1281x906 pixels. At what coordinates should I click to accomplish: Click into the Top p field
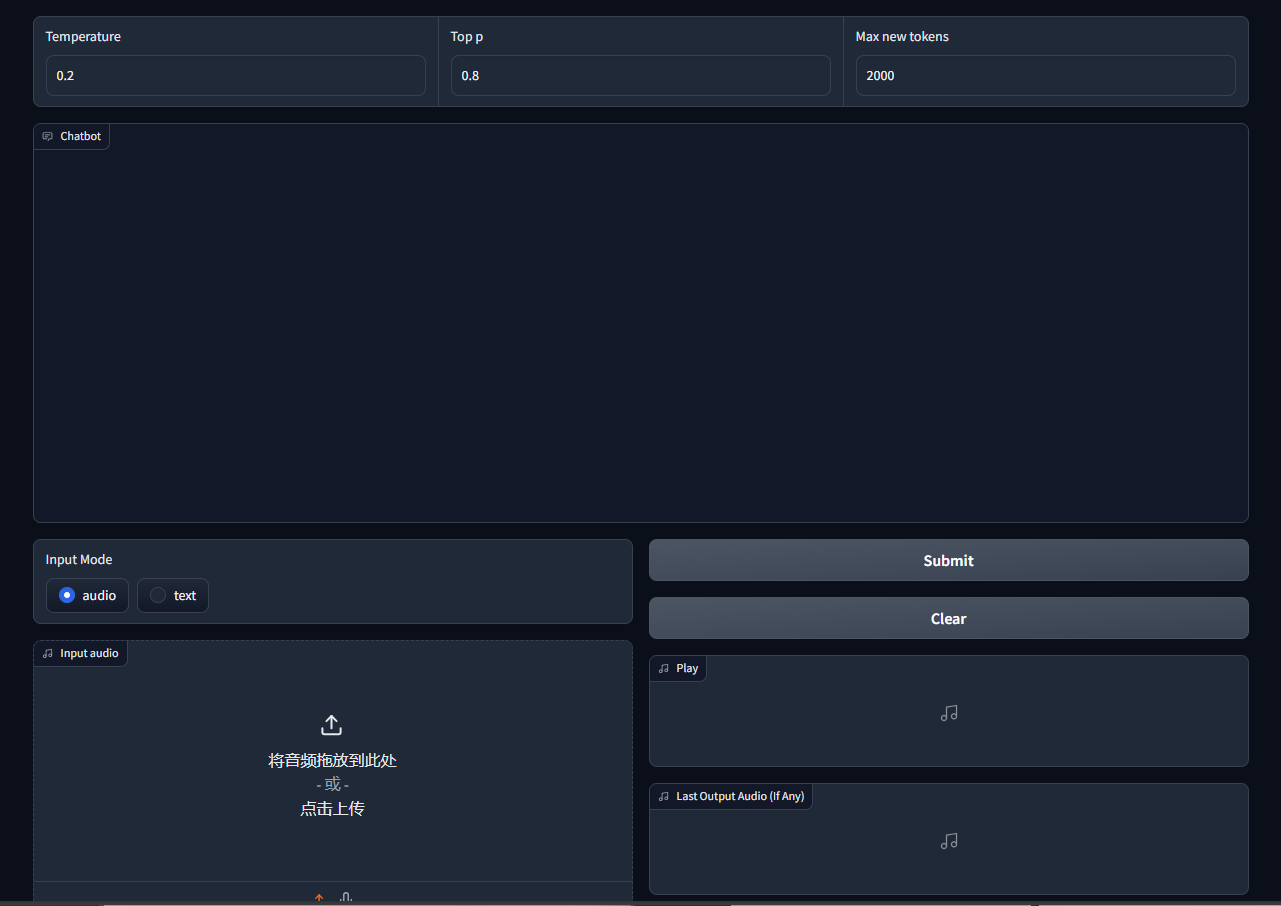tap(640, 76)
